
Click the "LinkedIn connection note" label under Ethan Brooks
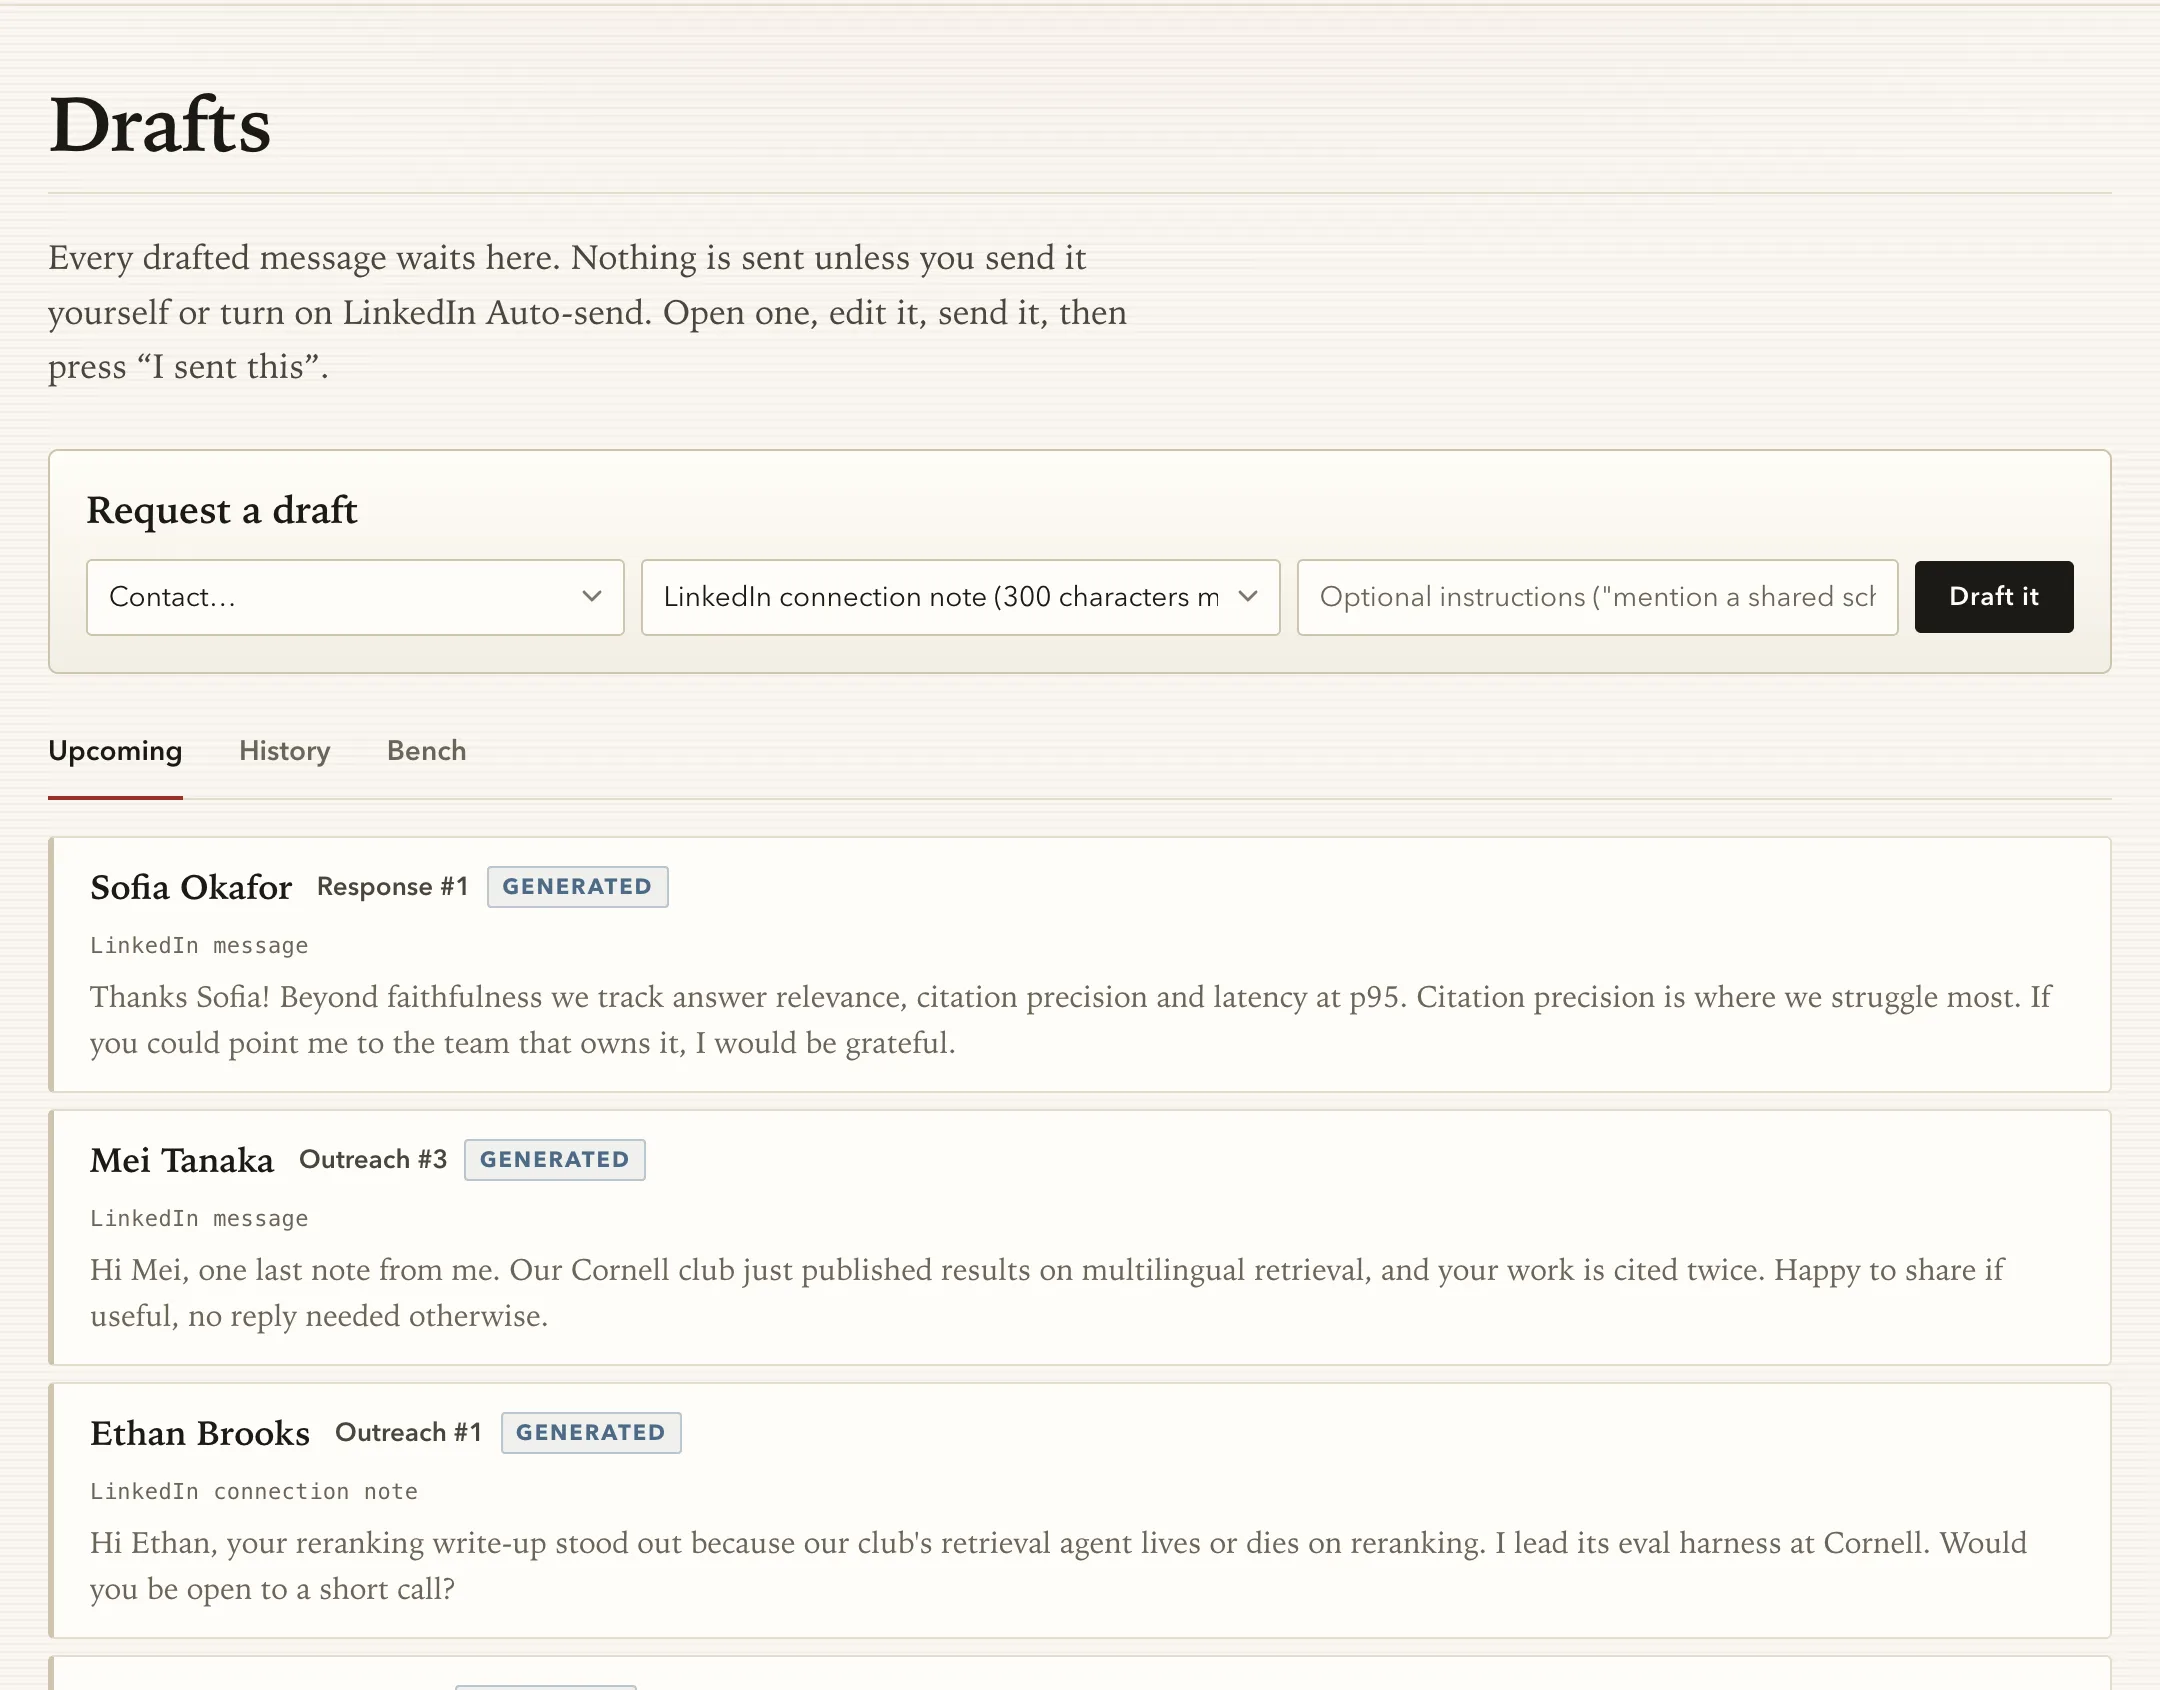coord(254,1492)
